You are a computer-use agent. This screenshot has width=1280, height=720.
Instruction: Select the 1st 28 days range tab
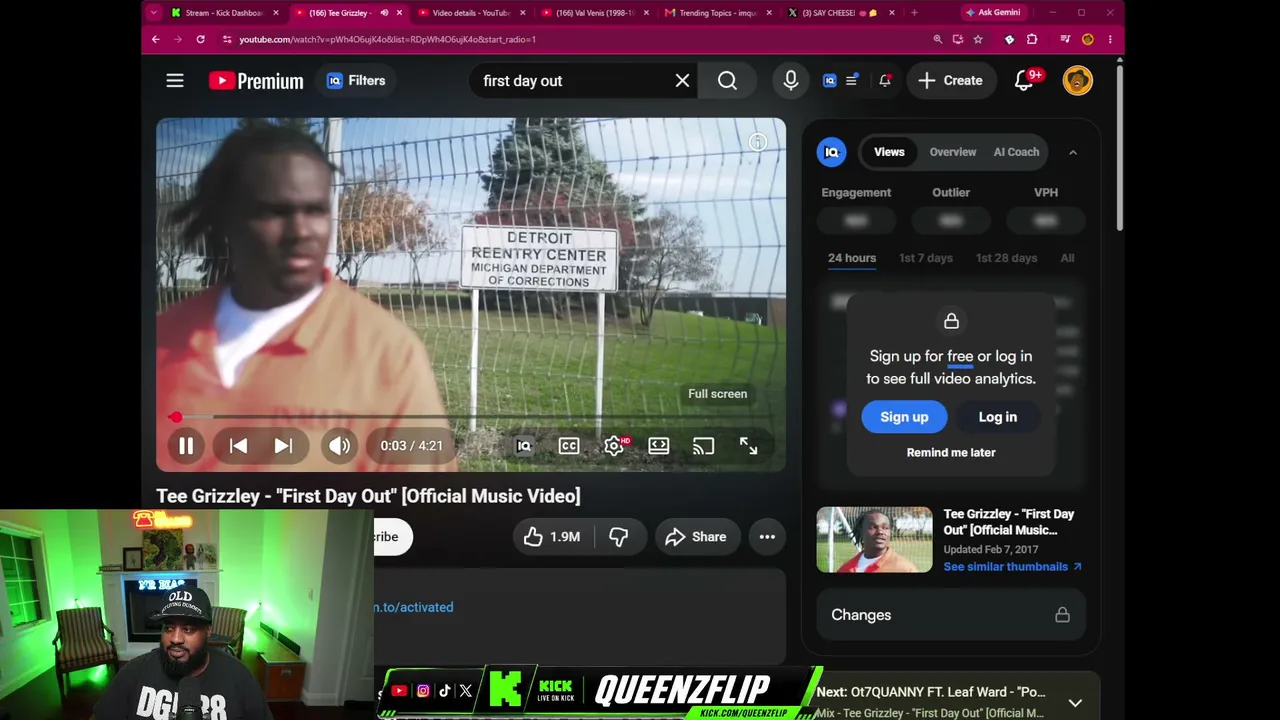(x=1006, y=258)
